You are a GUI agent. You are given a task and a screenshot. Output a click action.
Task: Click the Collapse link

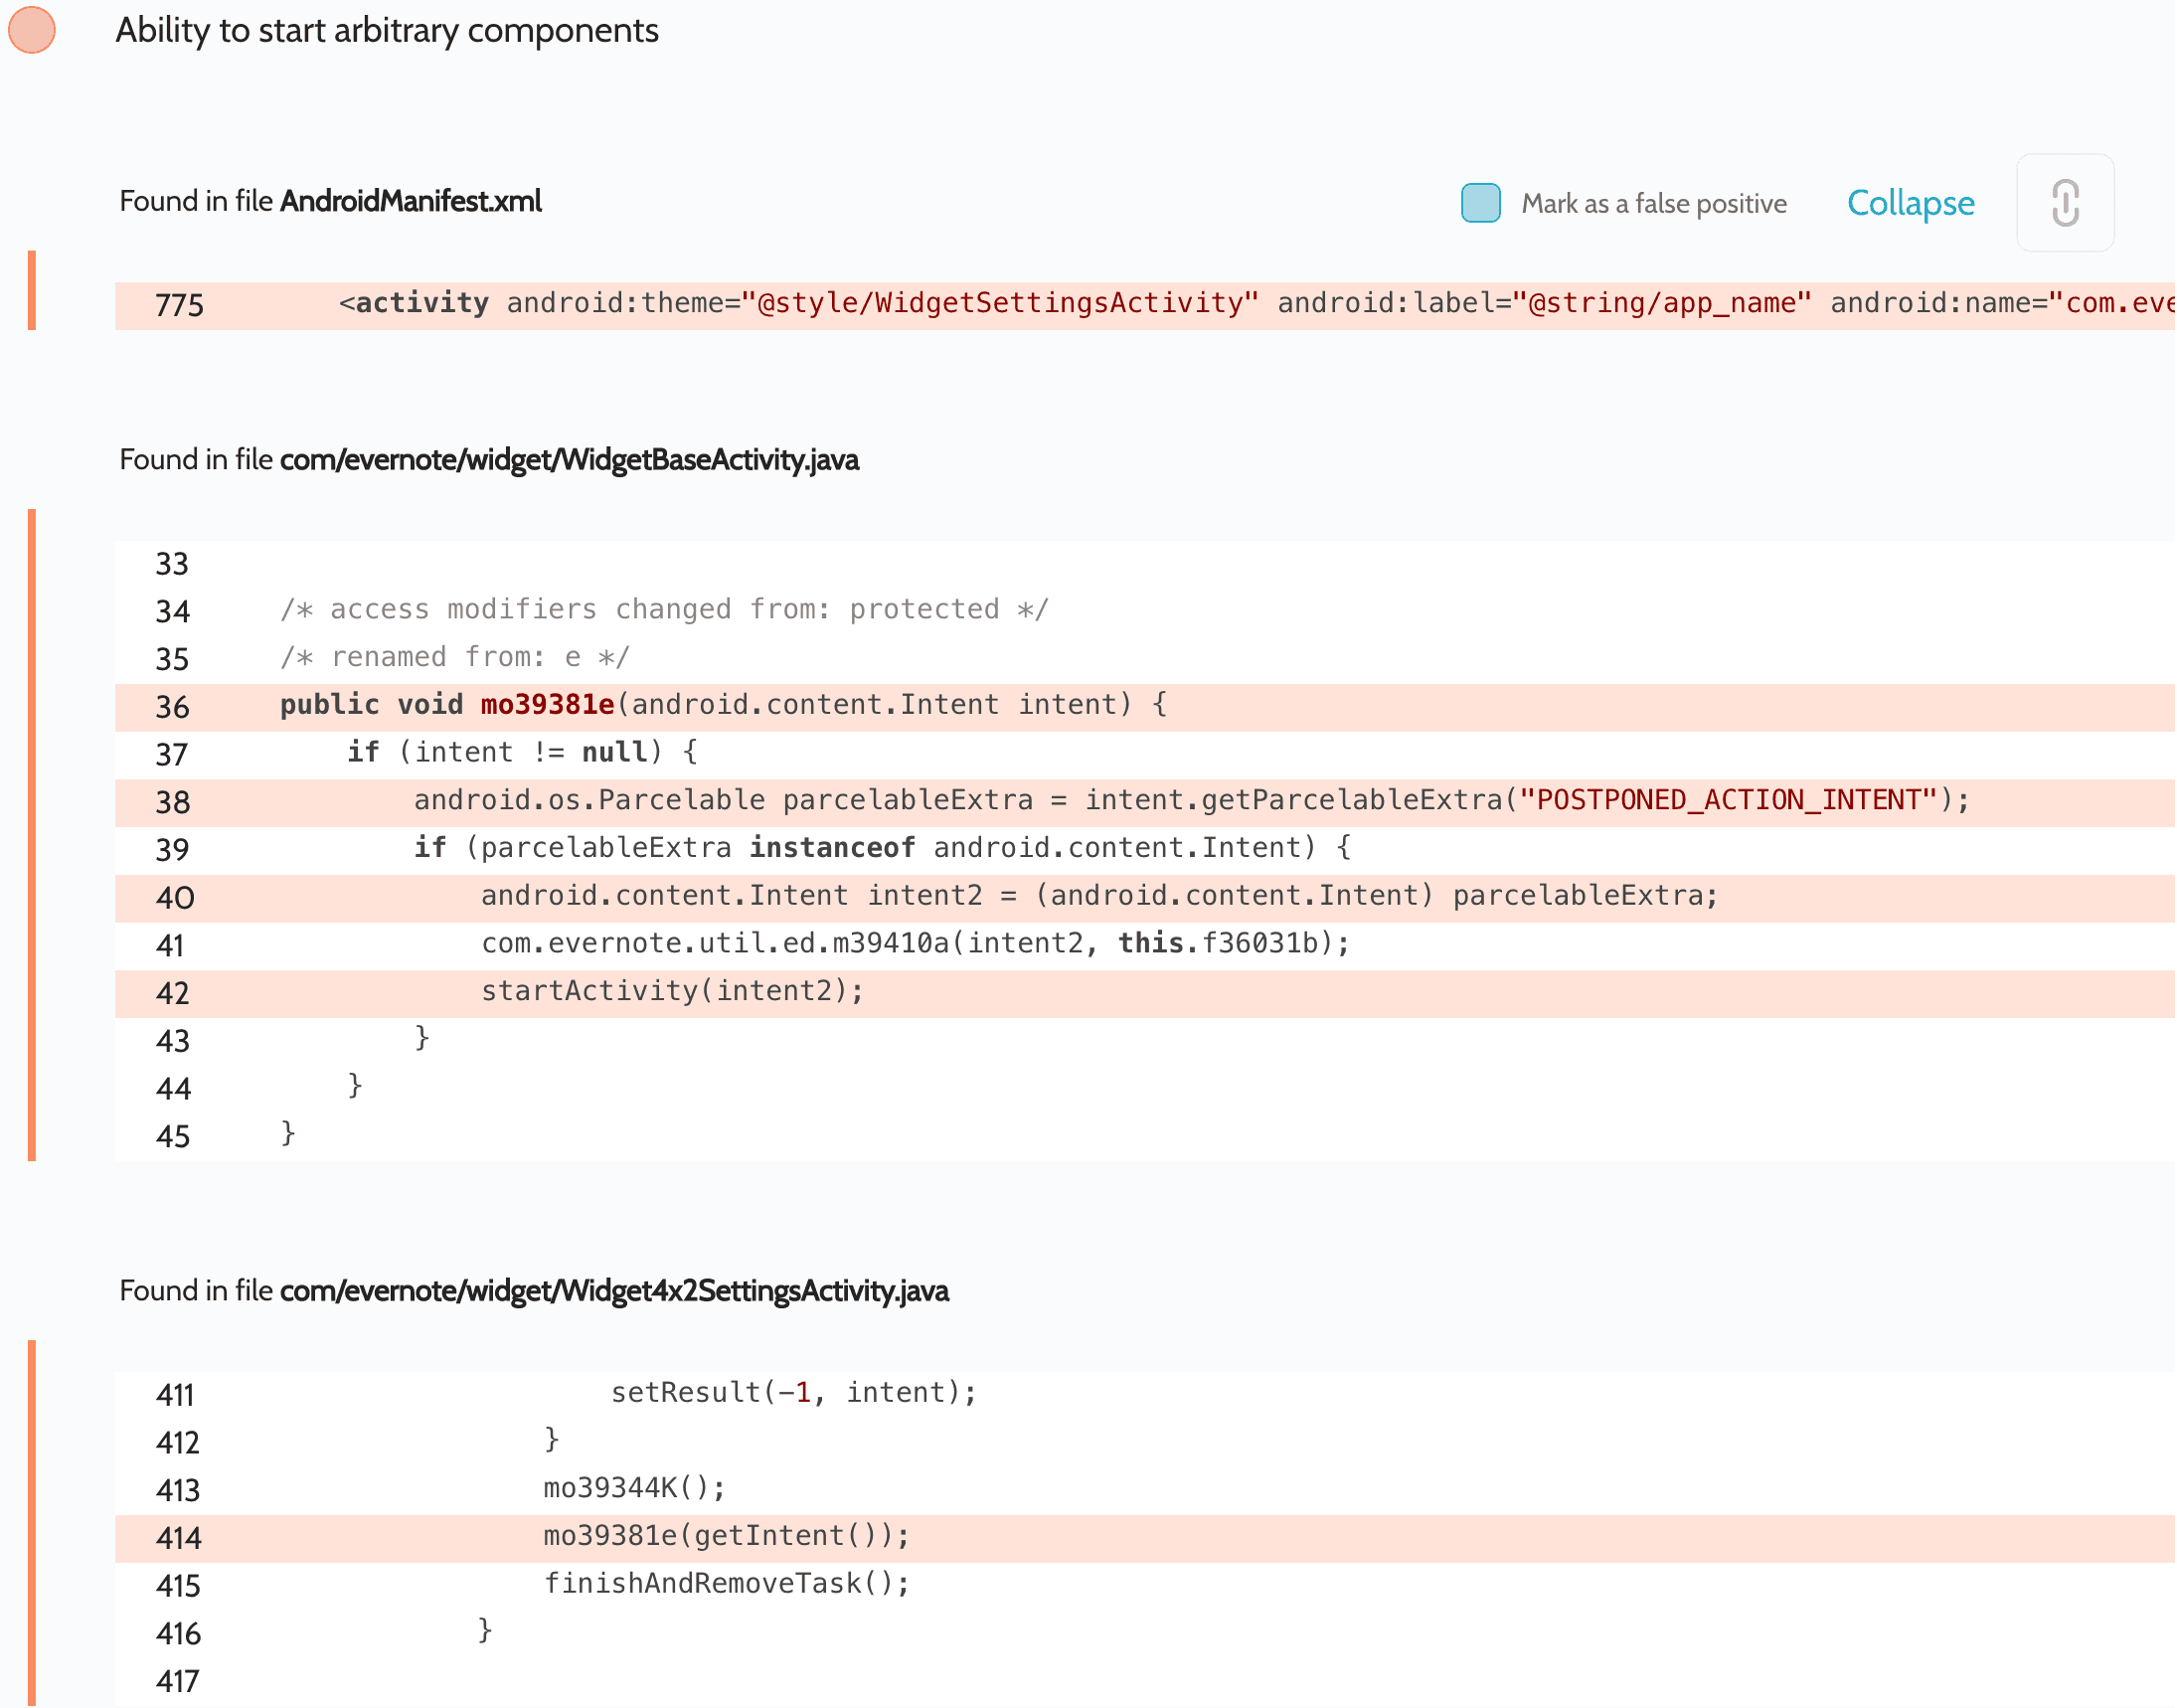tap(1911, 203)
